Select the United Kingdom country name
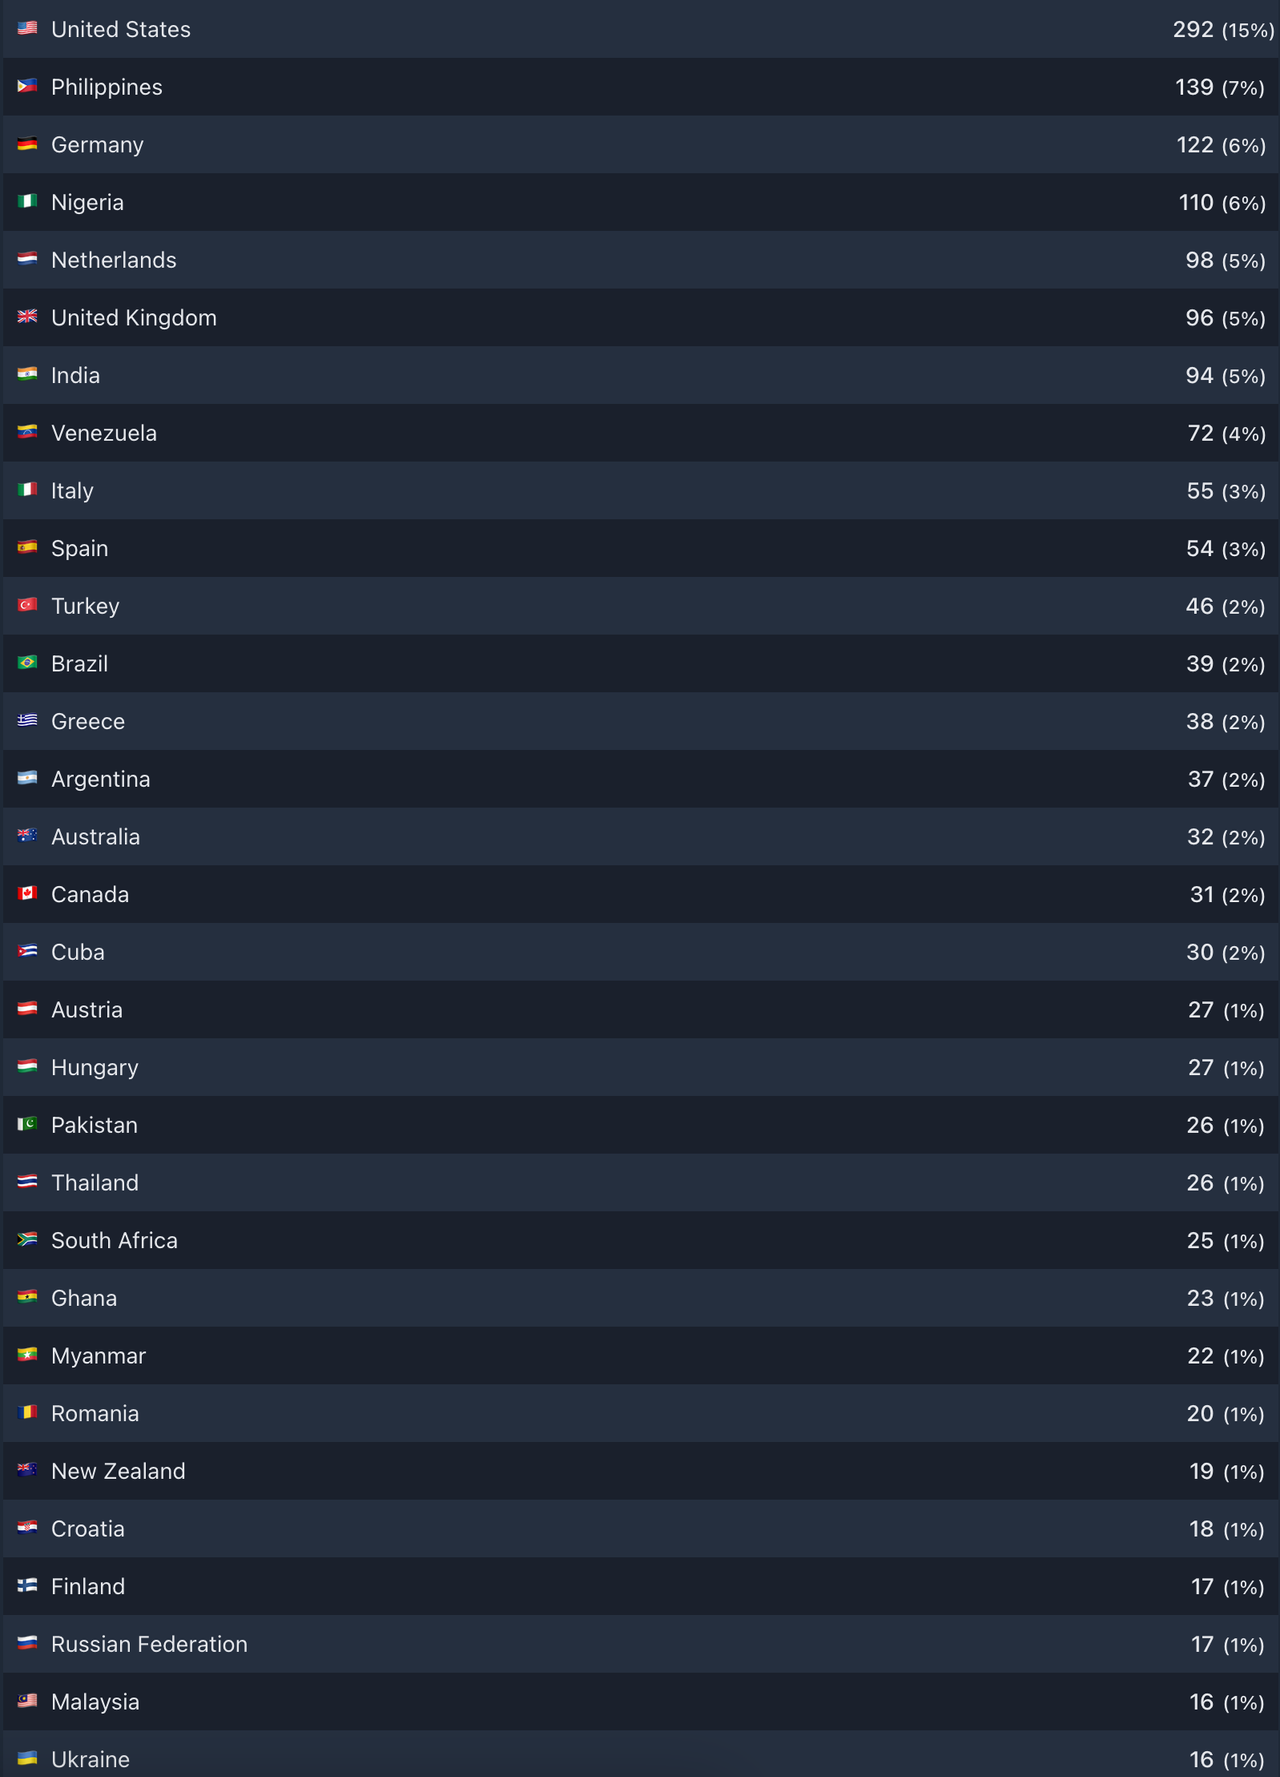Screen dimensions: 1280x1777 134,318
